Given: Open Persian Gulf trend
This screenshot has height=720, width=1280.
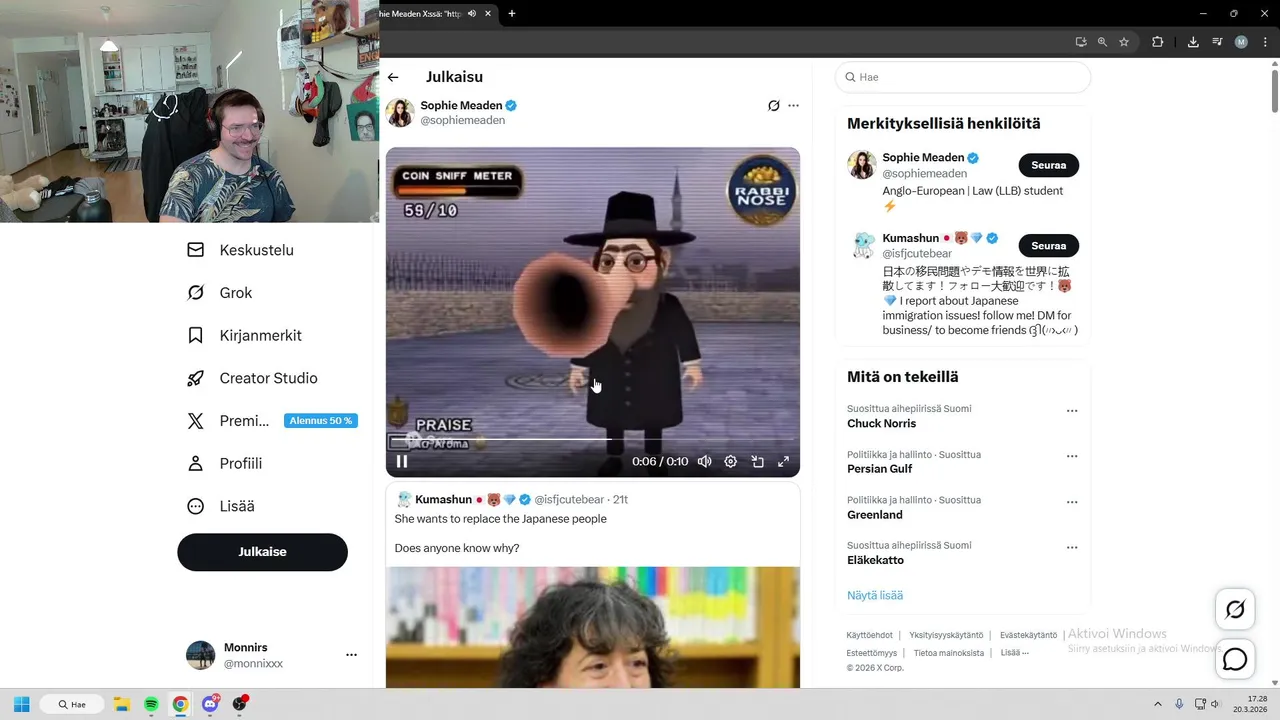Looking at the screenshot, I should tap(880, 469).
